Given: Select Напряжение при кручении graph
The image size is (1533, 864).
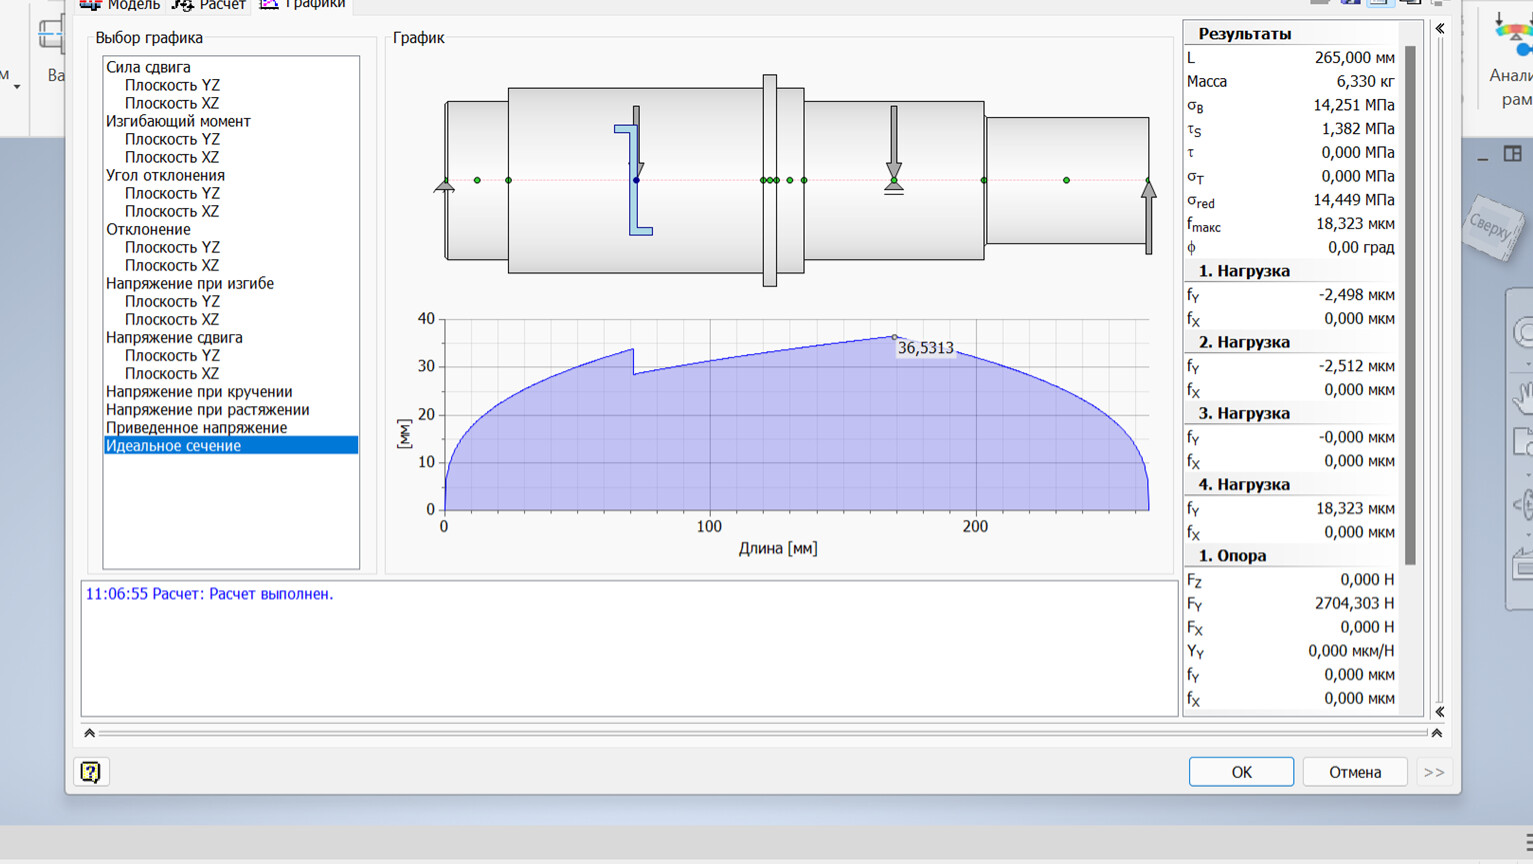Looking at the screenshot, I should point(199,391).
